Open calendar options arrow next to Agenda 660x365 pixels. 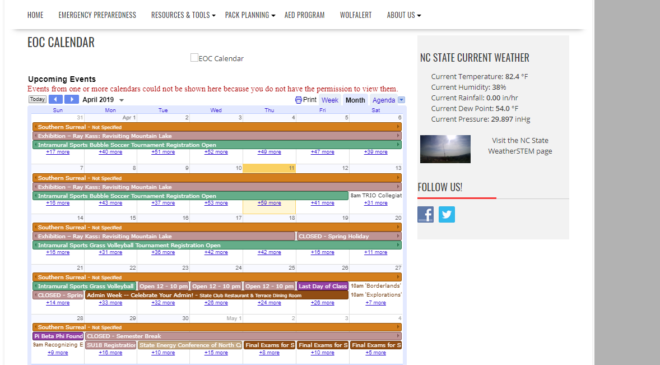coord(402,100)
